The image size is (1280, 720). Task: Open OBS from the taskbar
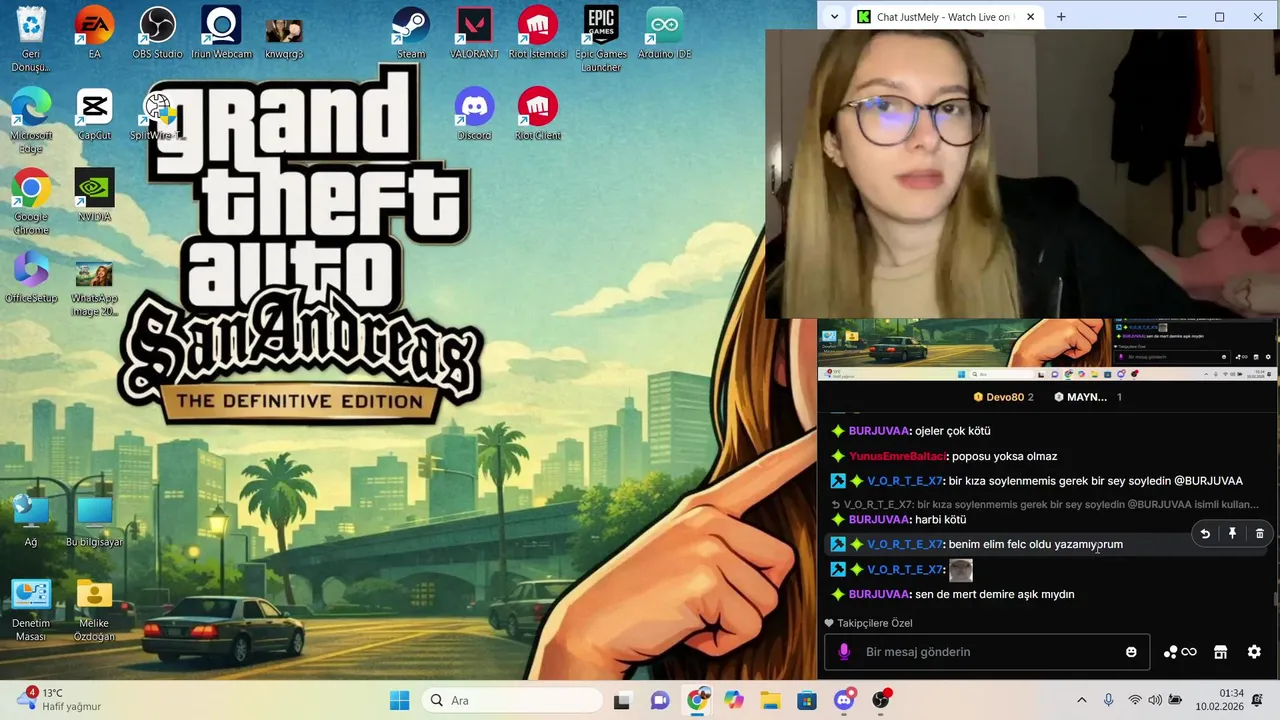coord(881,700)
